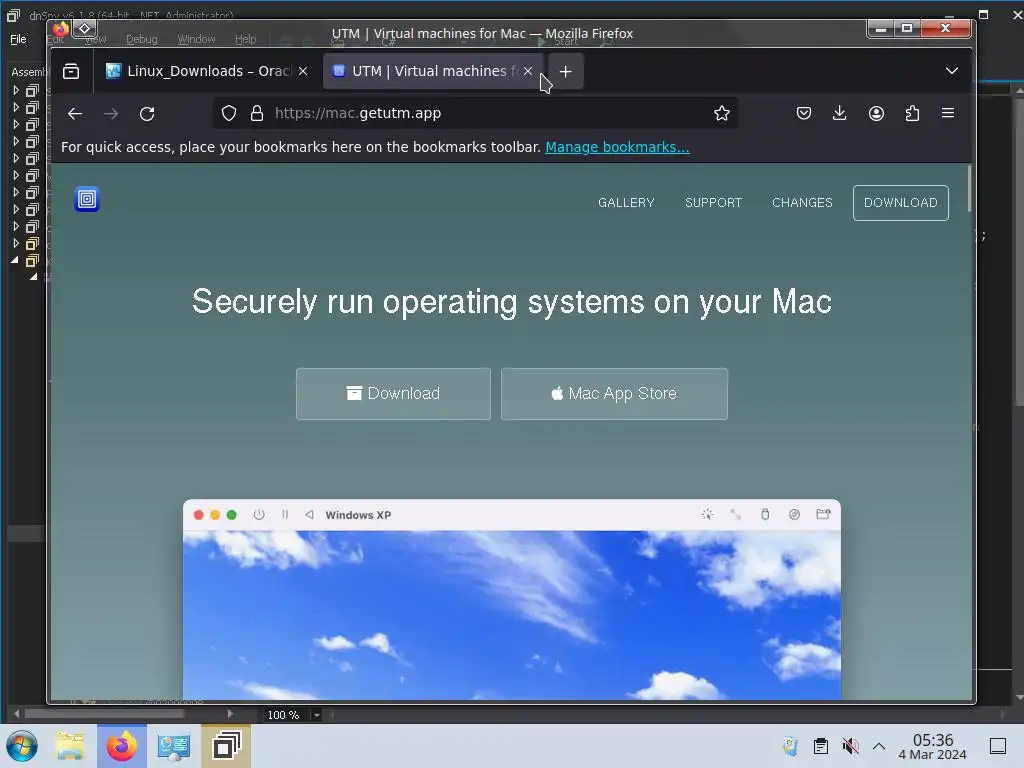Click the Mac App Store button

[614, 394]
